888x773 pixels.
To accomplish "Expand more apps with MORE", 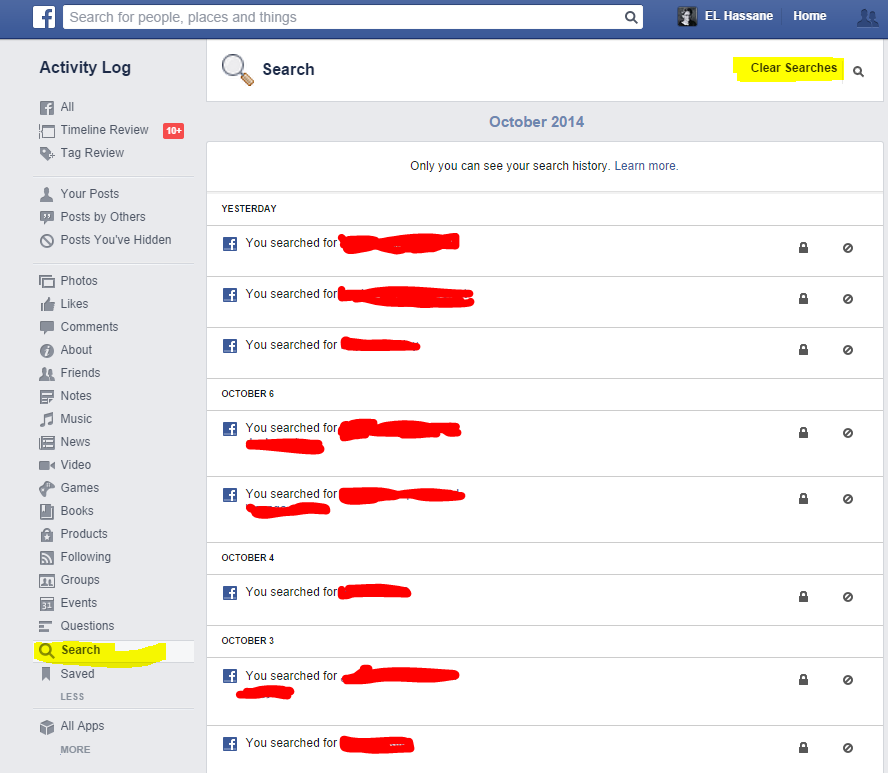I will 75,749.
